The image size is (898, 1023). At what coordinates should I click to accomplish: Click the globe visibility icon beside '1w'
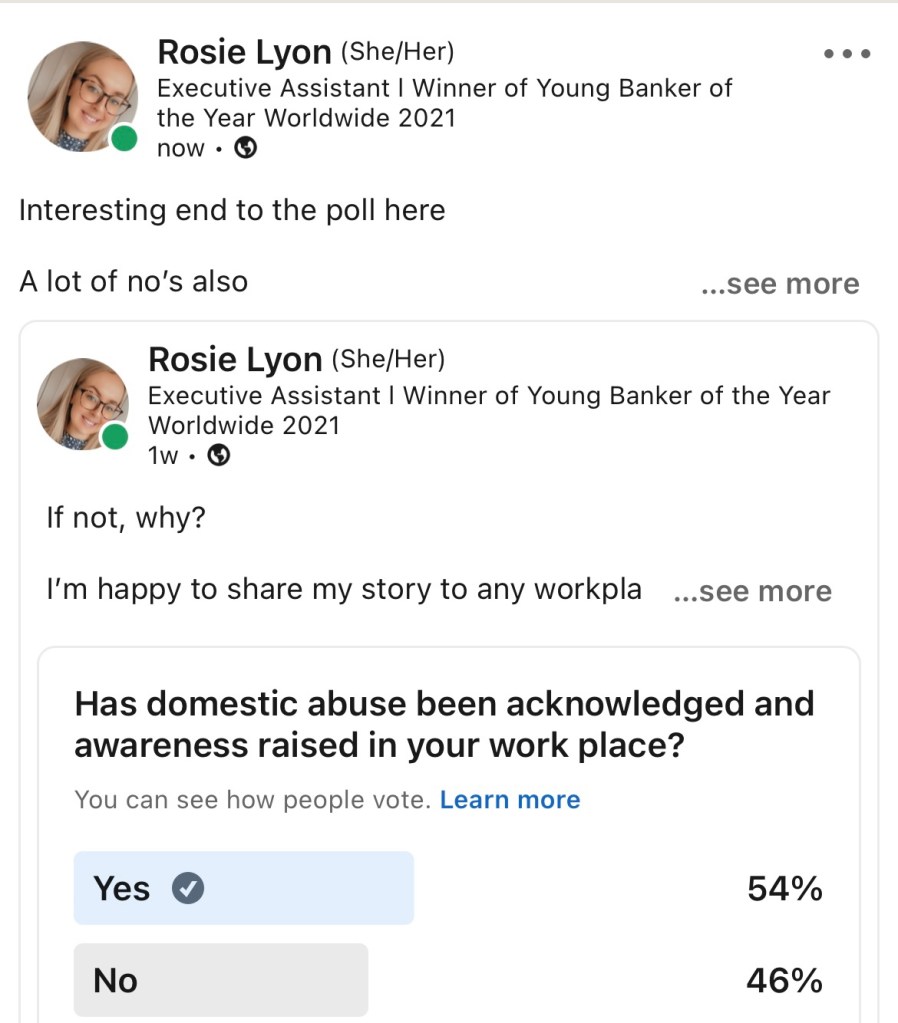coord(218,456)
